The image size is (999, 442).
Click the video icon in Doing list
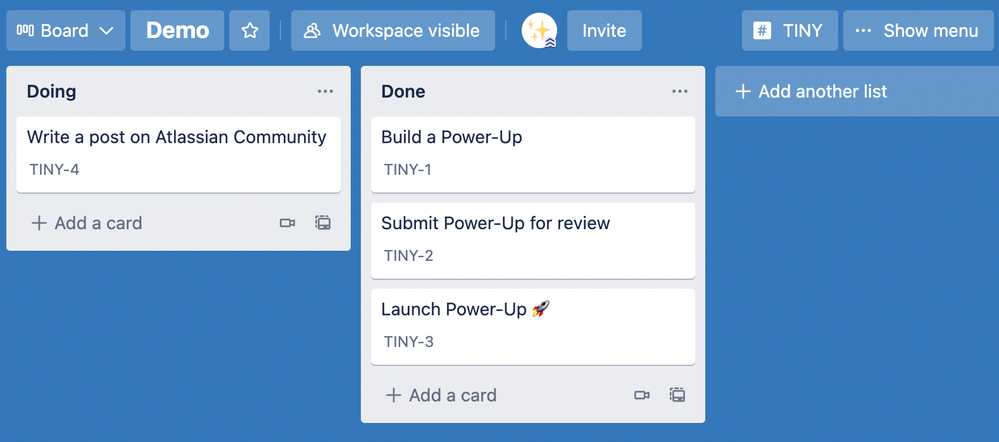click(287, 223)
